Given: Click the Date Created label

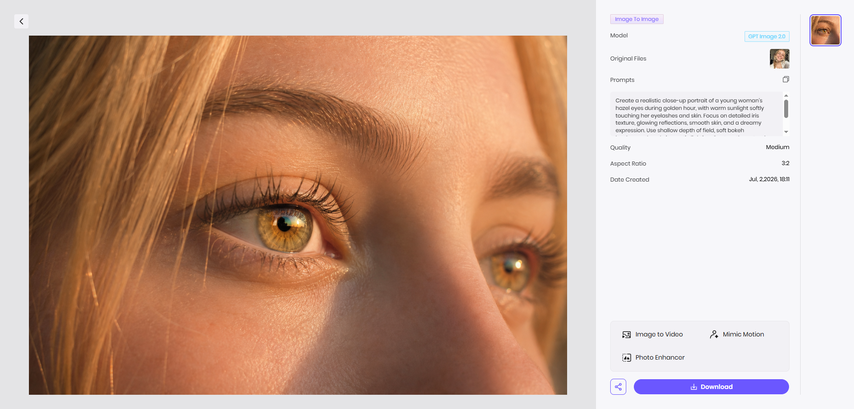Looking at the screenshot, I should pos(630,180).
